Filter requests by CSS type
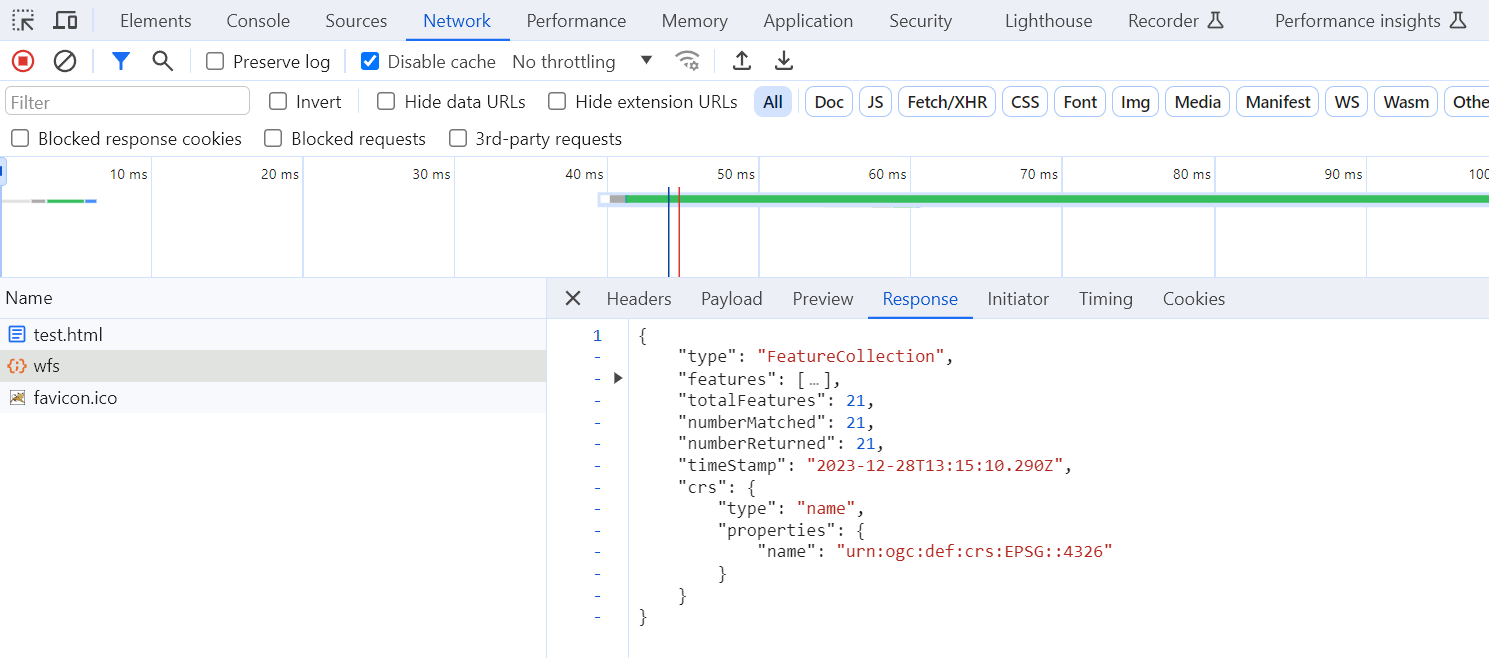This screenshot has width=1489, height=658. 1025,101
